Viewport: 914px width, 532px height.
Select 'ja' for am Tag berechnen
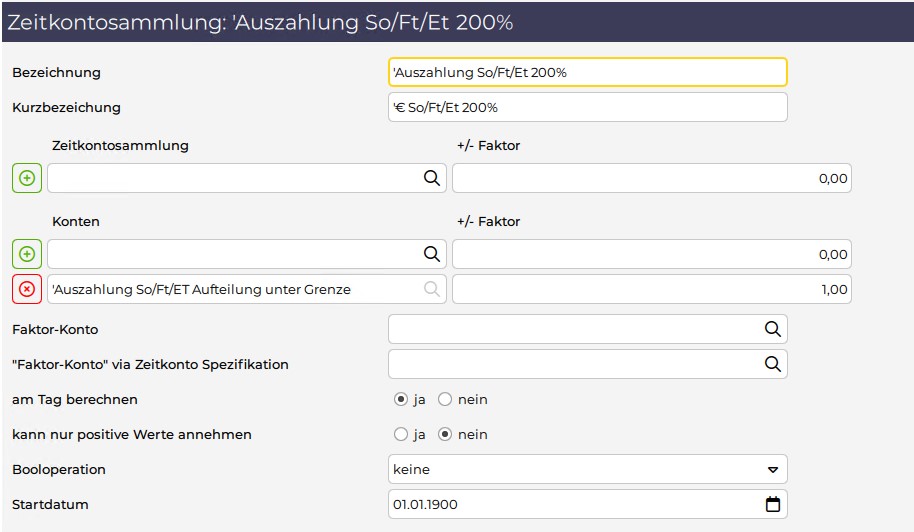click(400, 399)
